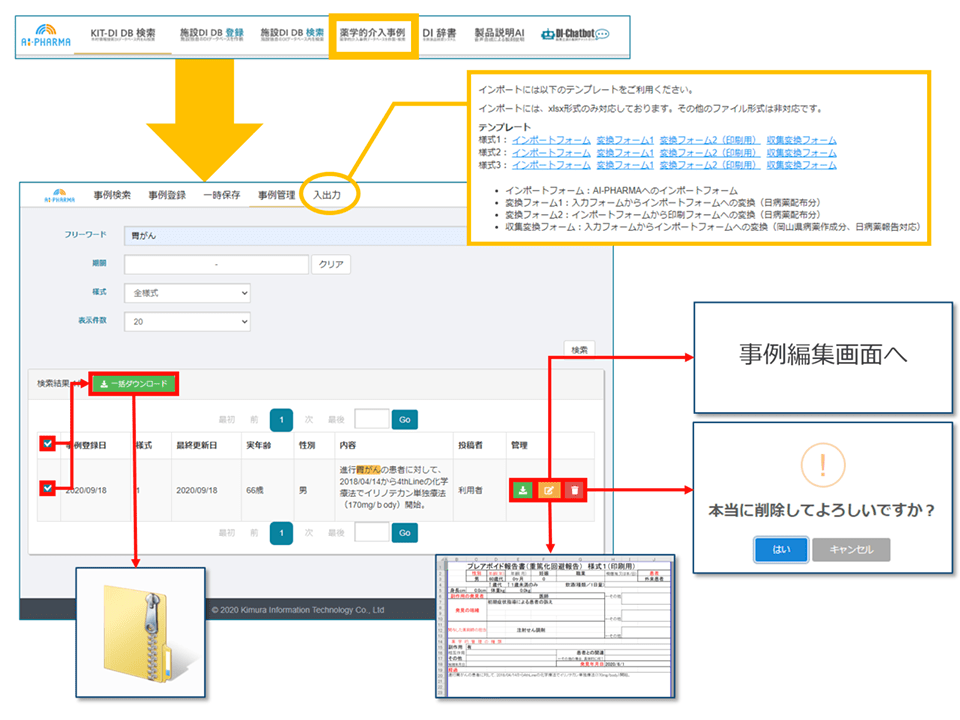
Task: Click the zip folder icon
Action: [x=142, y=632]
